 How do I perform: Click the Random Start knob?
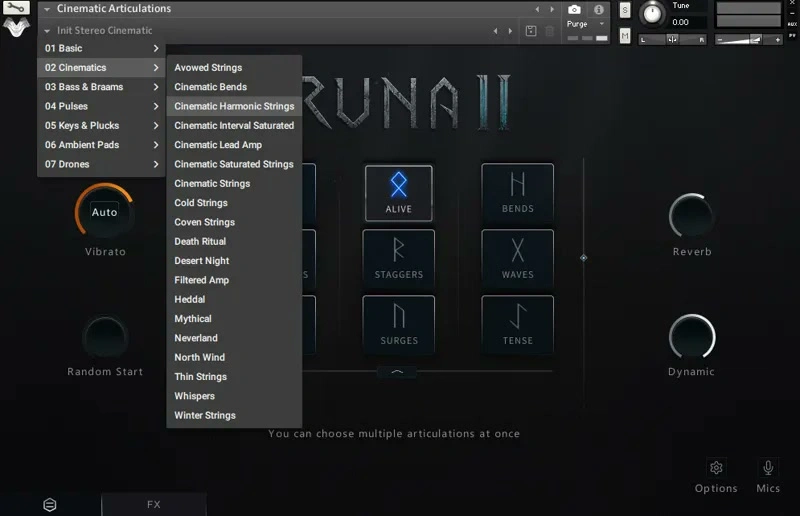pos(105,337)
